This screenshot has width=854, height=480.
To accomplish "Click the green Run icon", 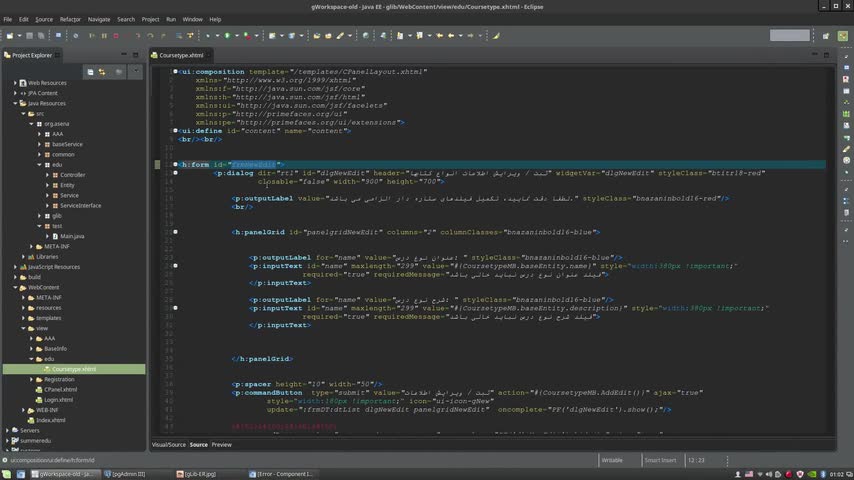I will pos(228,36).
